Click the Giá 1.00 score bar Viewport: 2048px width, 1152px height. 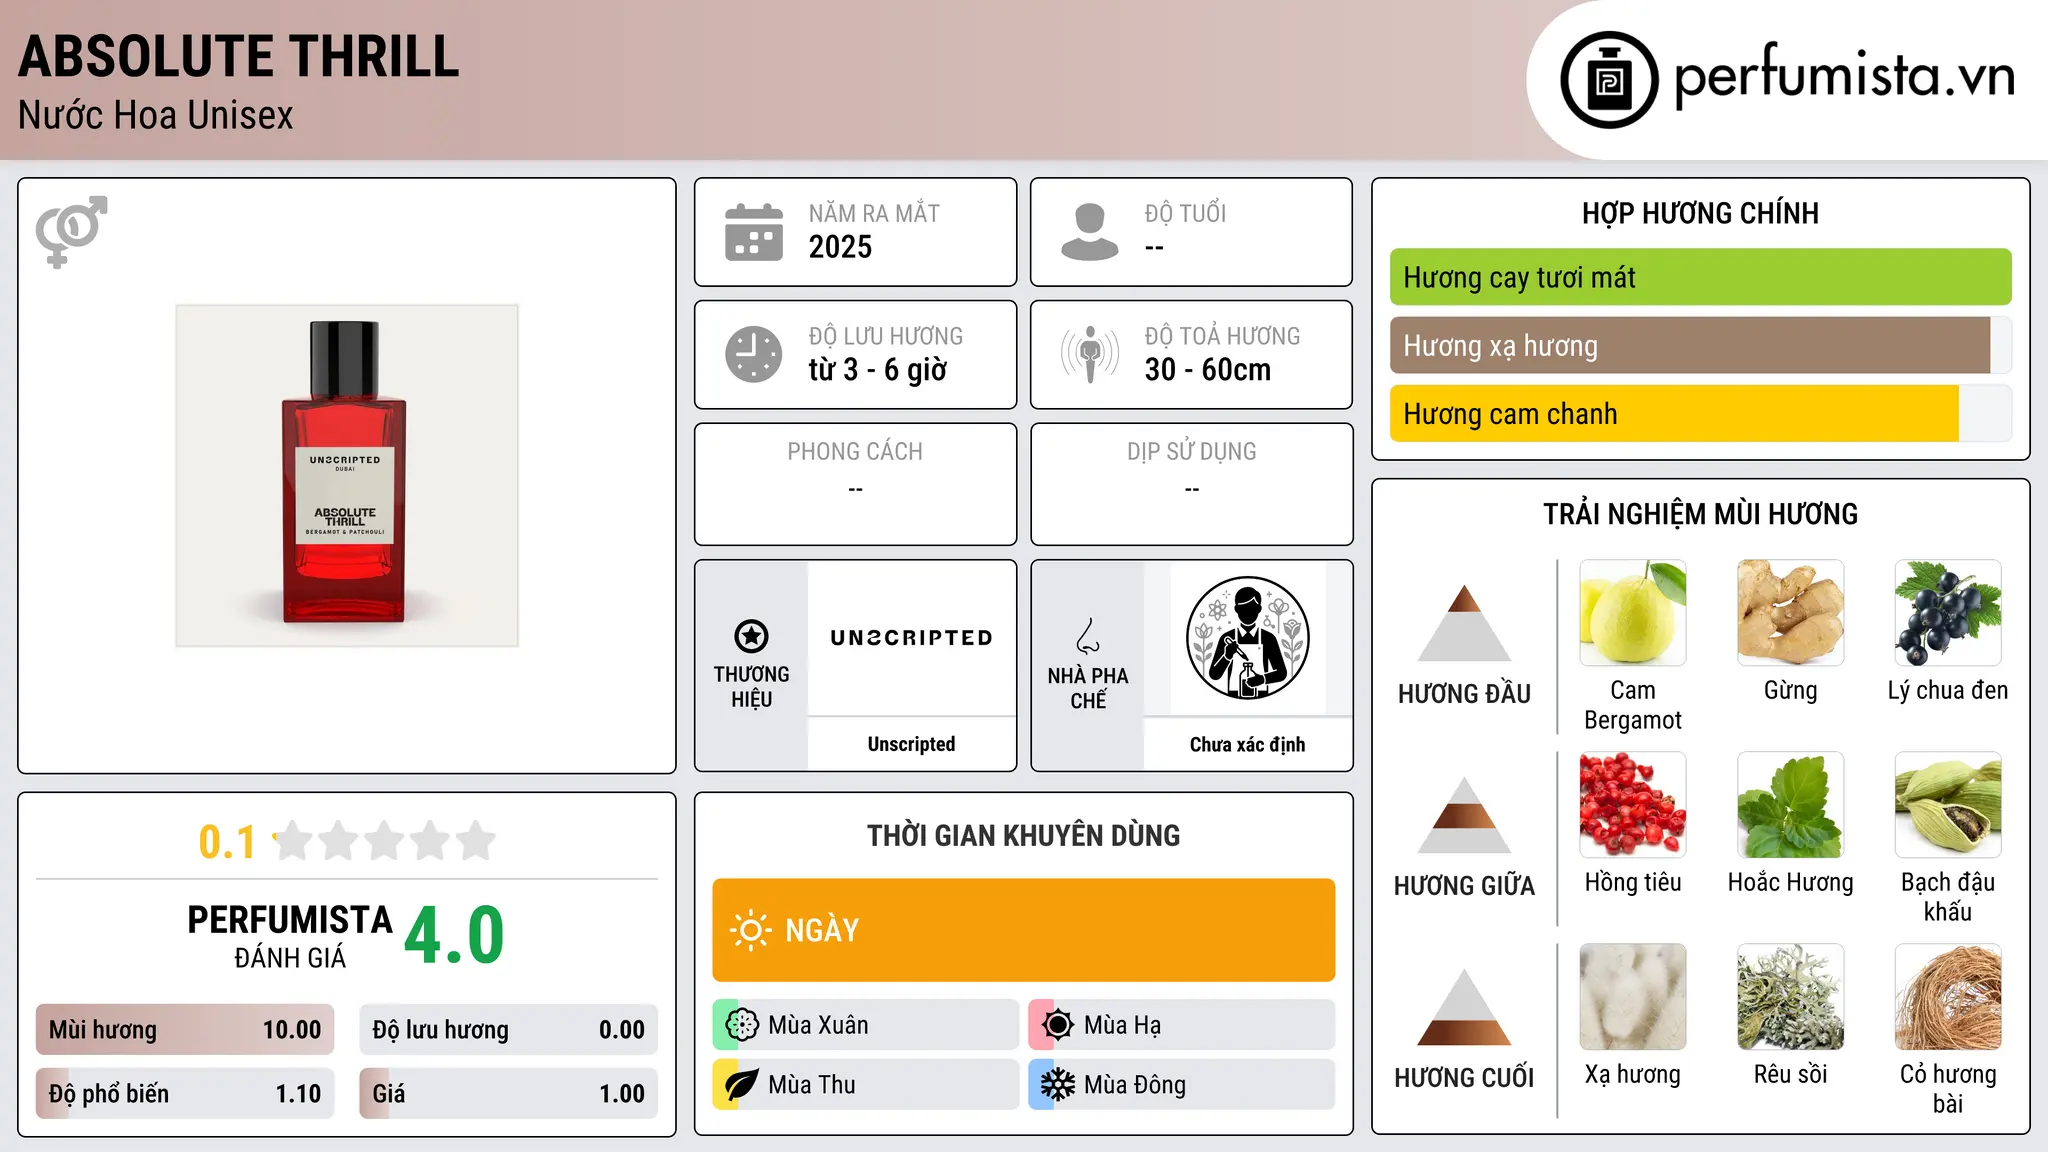[x=509, y=1094]
